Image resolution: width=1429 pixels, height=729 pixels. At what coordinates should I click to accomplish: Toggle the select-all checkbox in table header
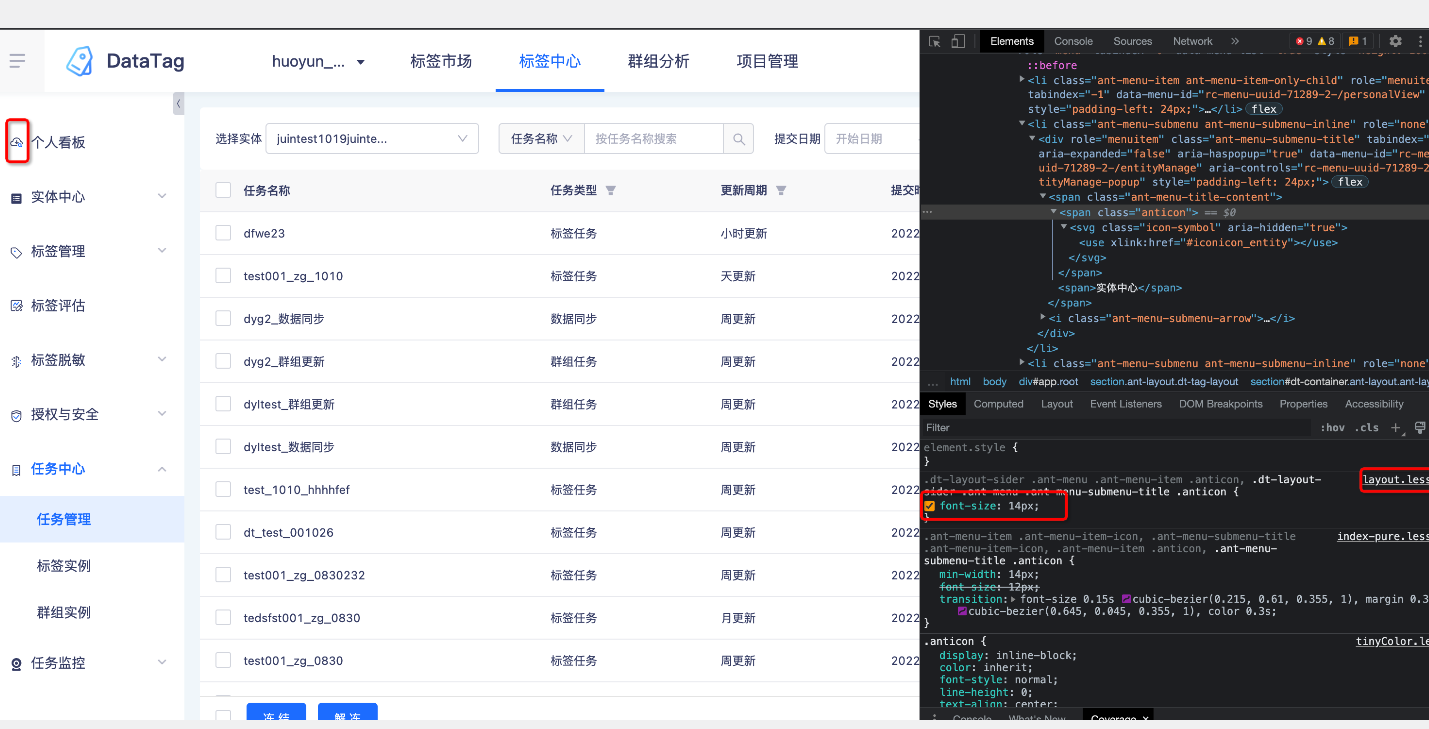tap(222, 189)
